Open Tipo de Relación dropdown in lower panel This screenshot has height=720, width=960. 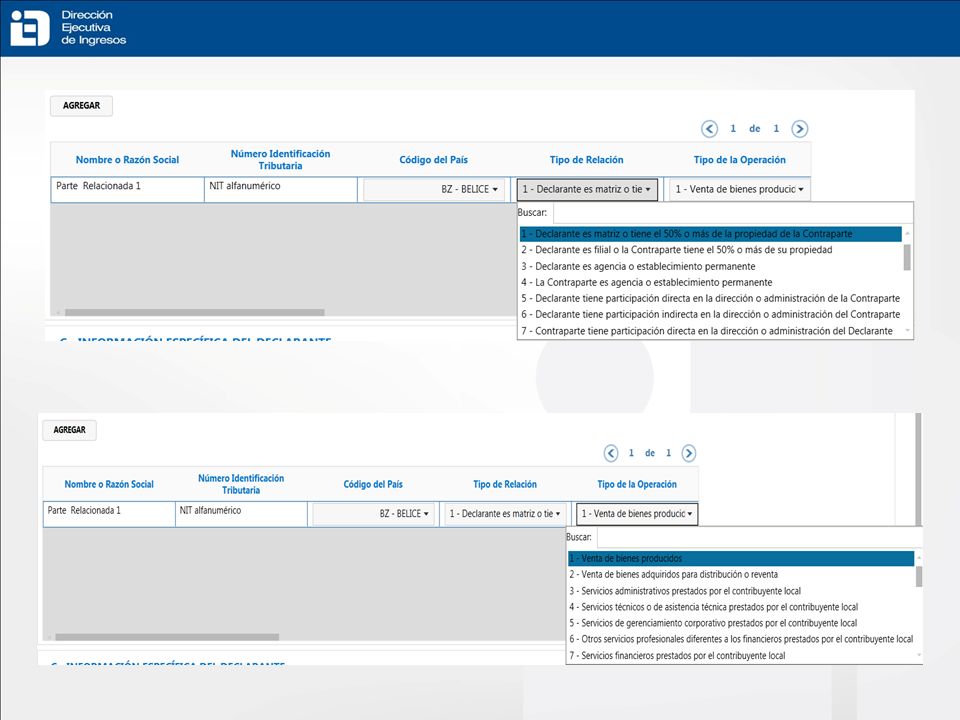point(505,514)
